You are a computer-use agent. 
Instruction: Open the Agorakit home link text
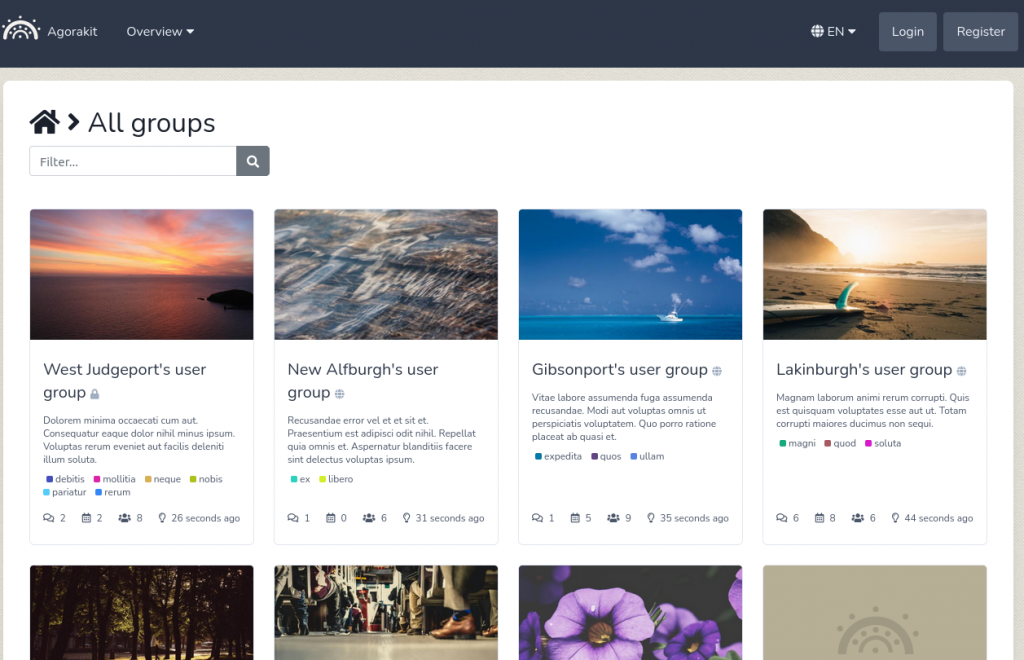[72, 31]
